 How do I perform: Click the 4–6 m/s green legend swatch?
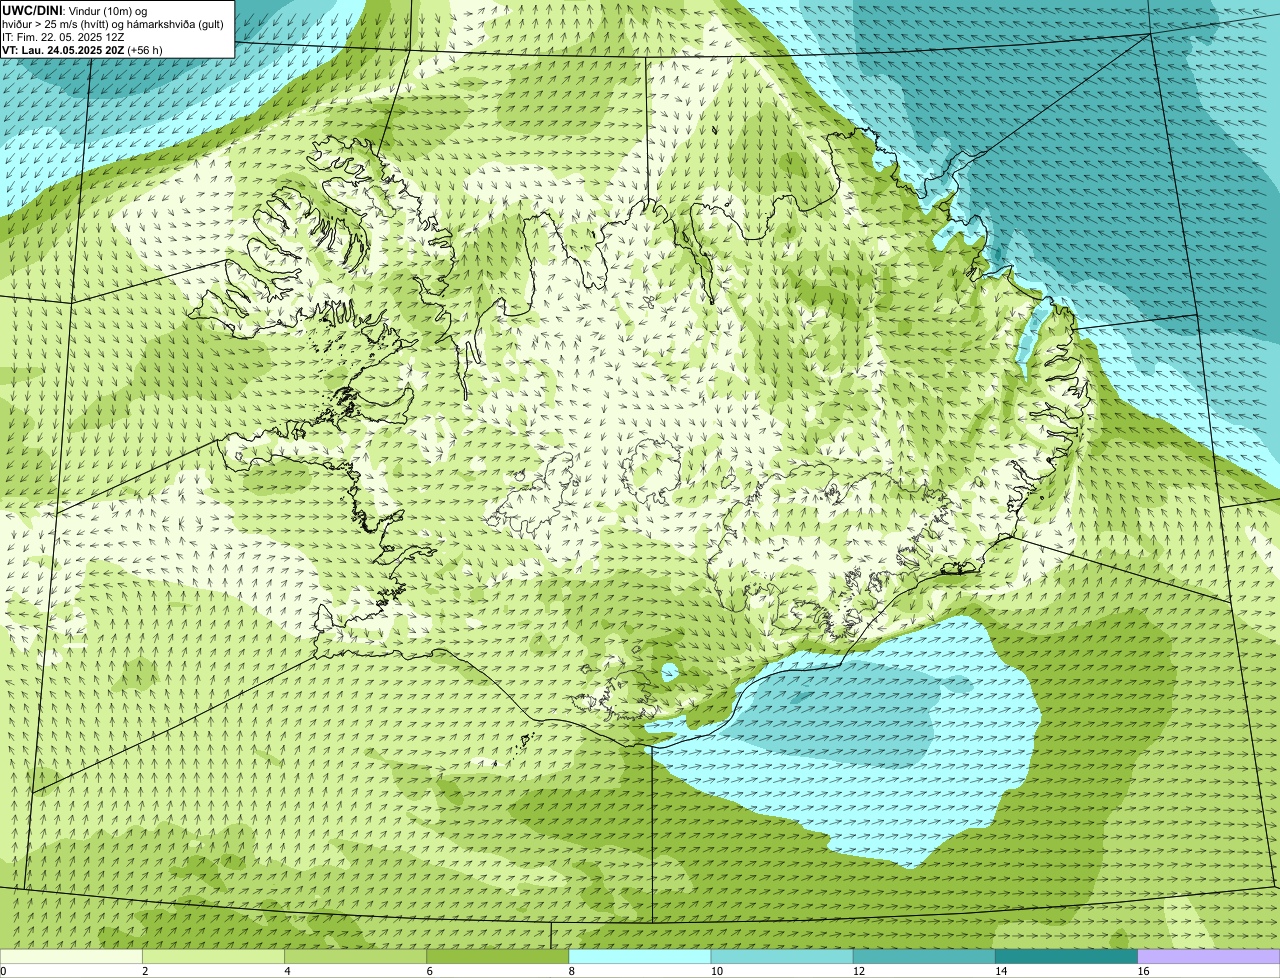click(x=355, y=956)
